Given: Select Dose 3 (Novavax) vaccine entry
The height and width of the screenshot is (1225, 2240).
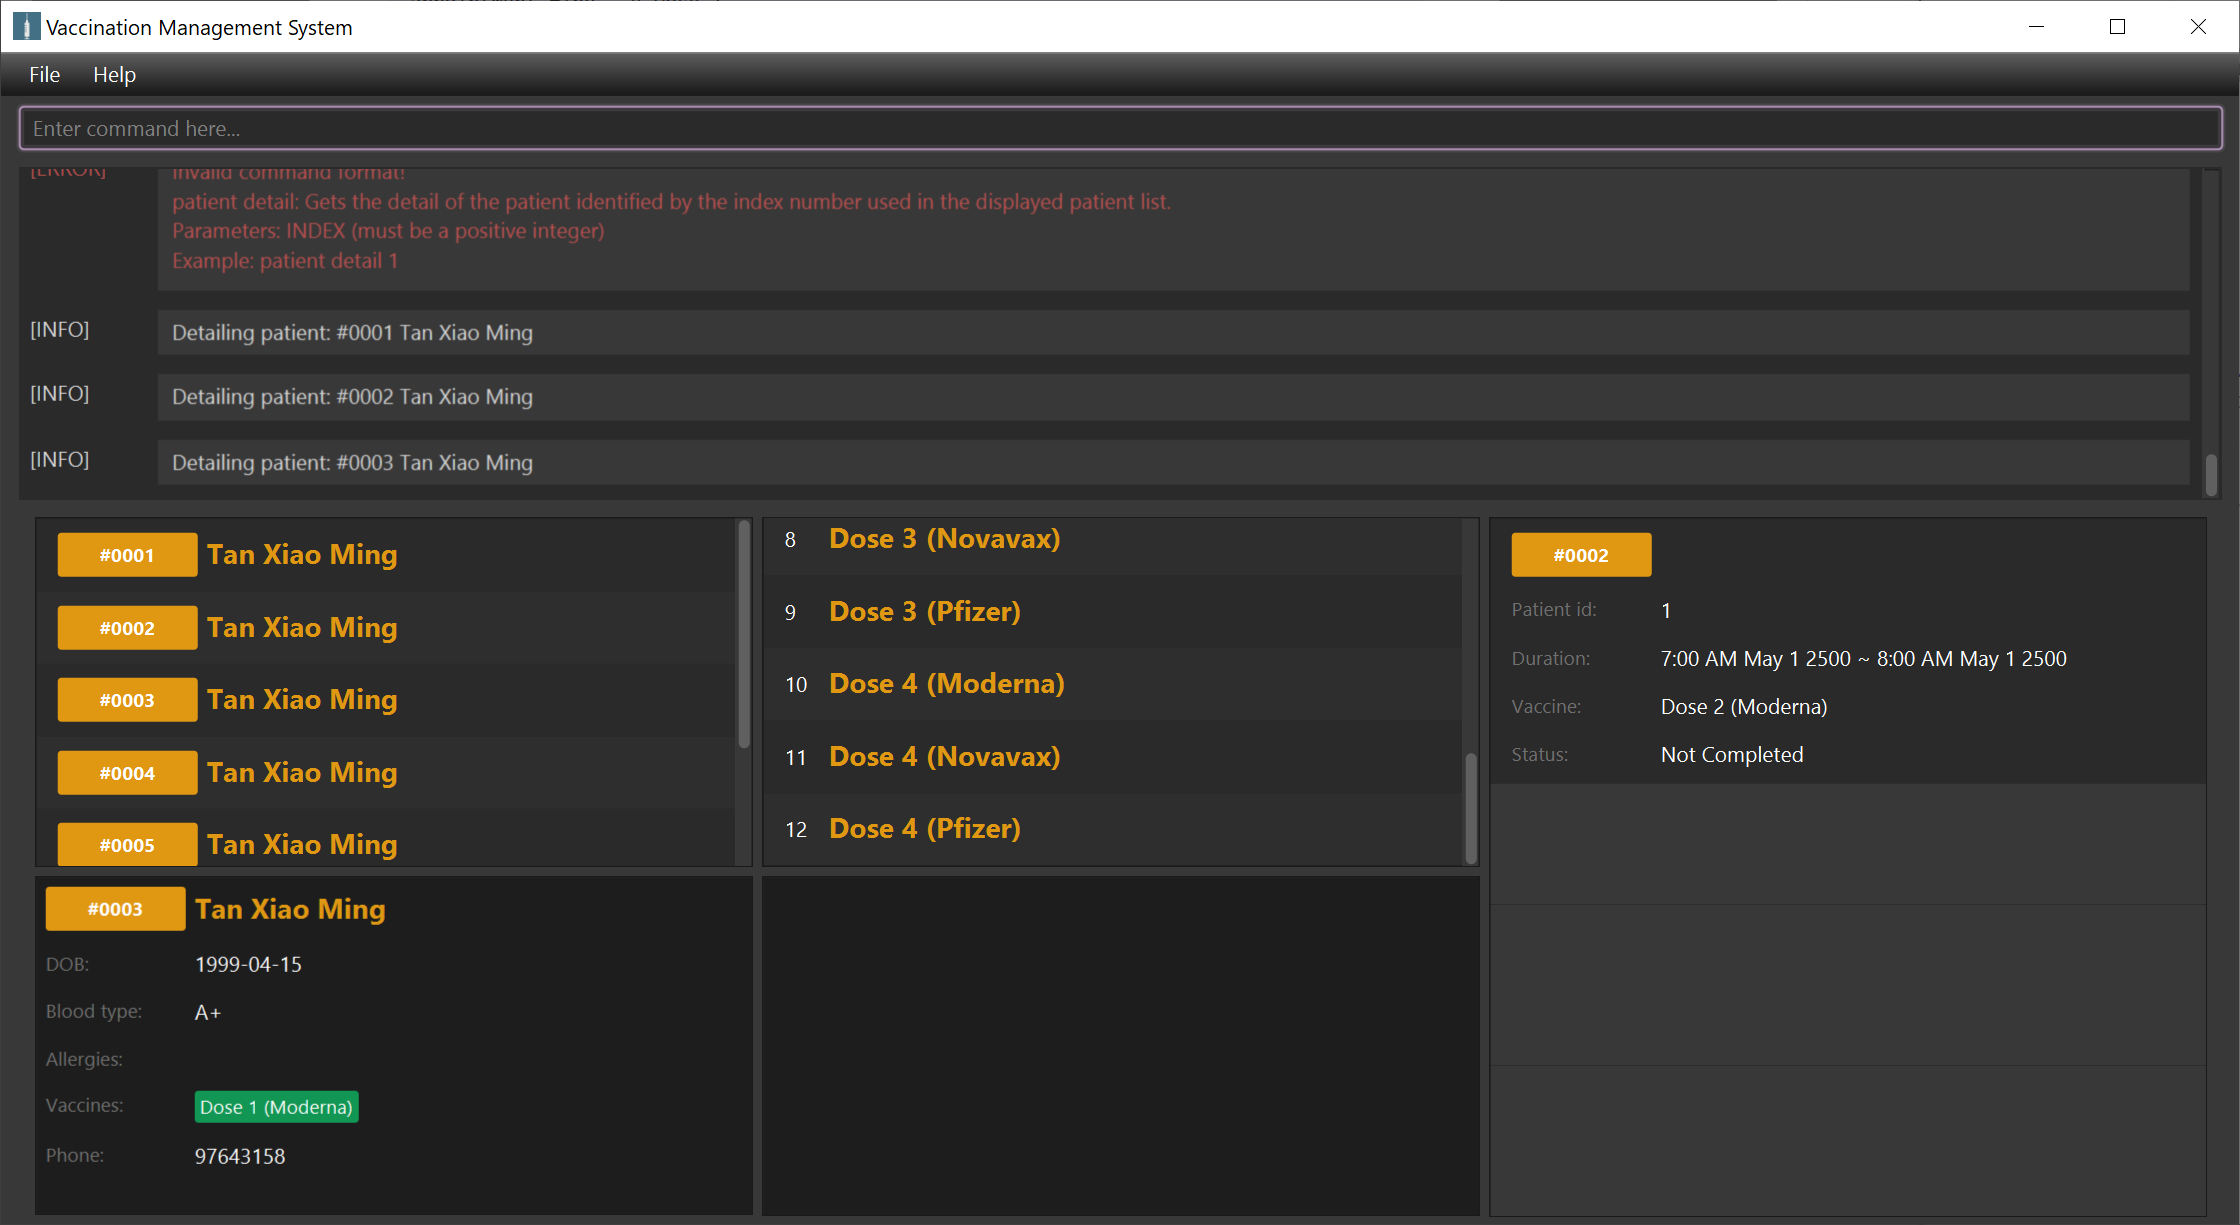Looking at the screenshot, I should tap(944, 539).
